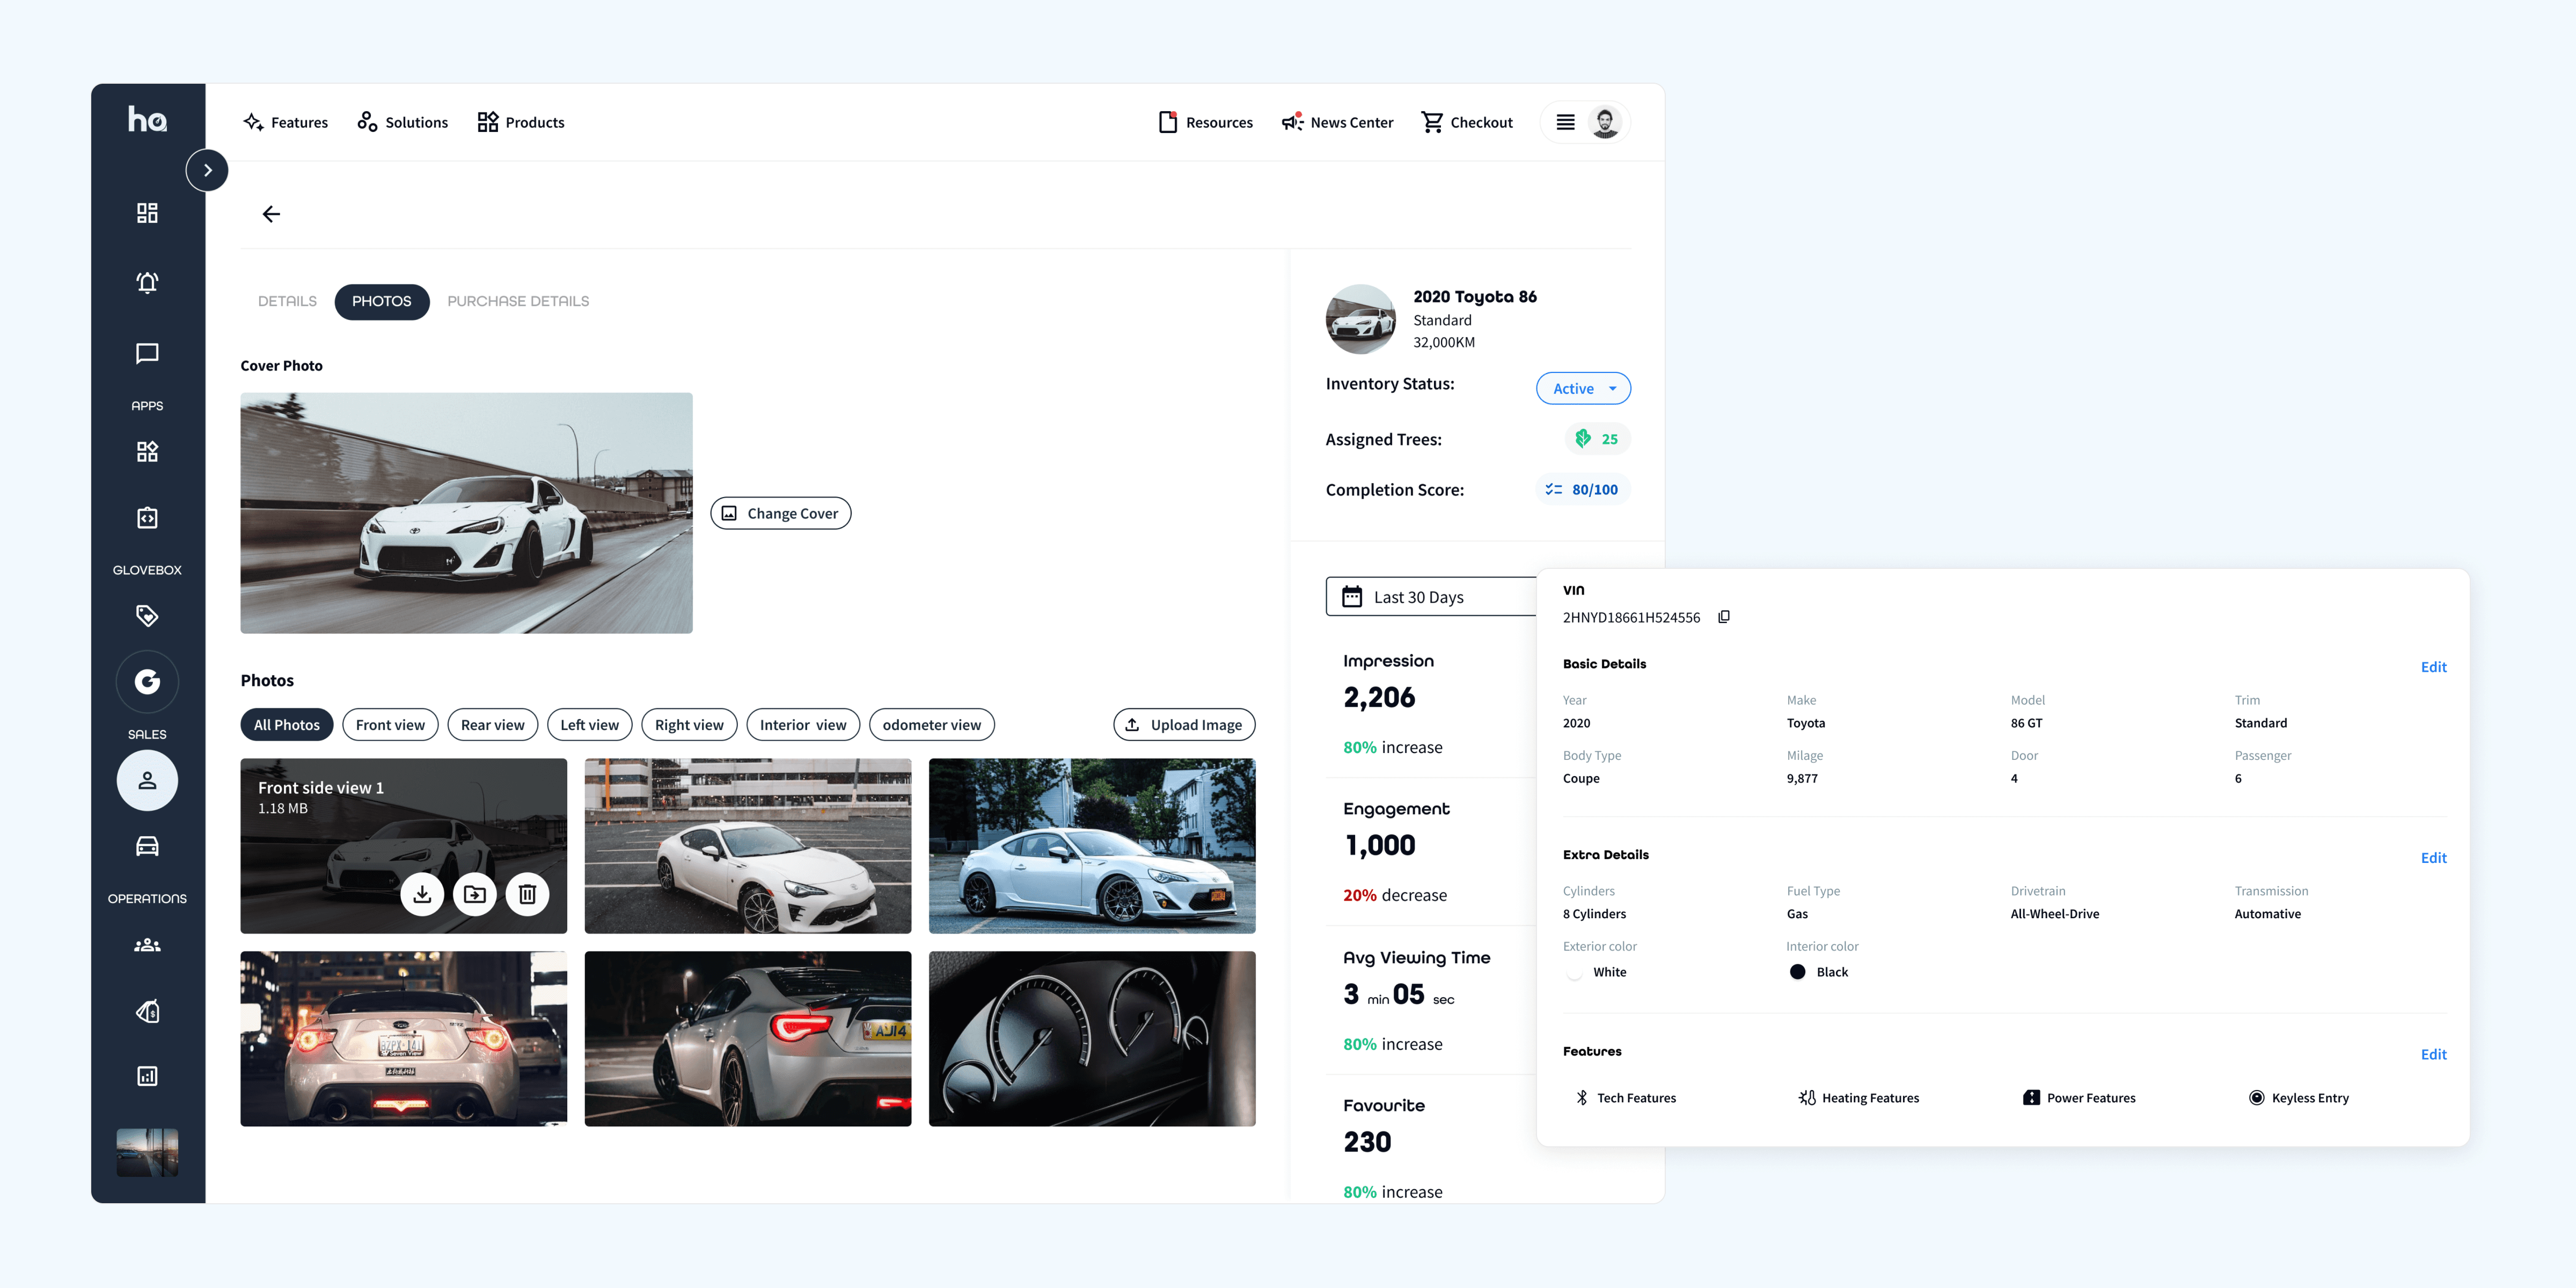Open the Features menu
2576x1288 pixels.
(x=286, y=122)
